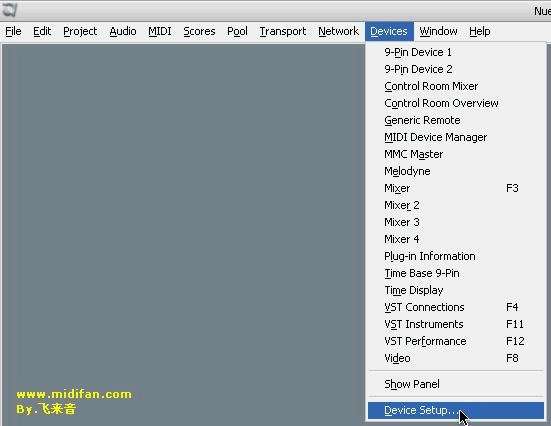The width and height of the screenshot is (551, 426).
Task: Open the Edit menu
Action: click(x=42, y=31)
